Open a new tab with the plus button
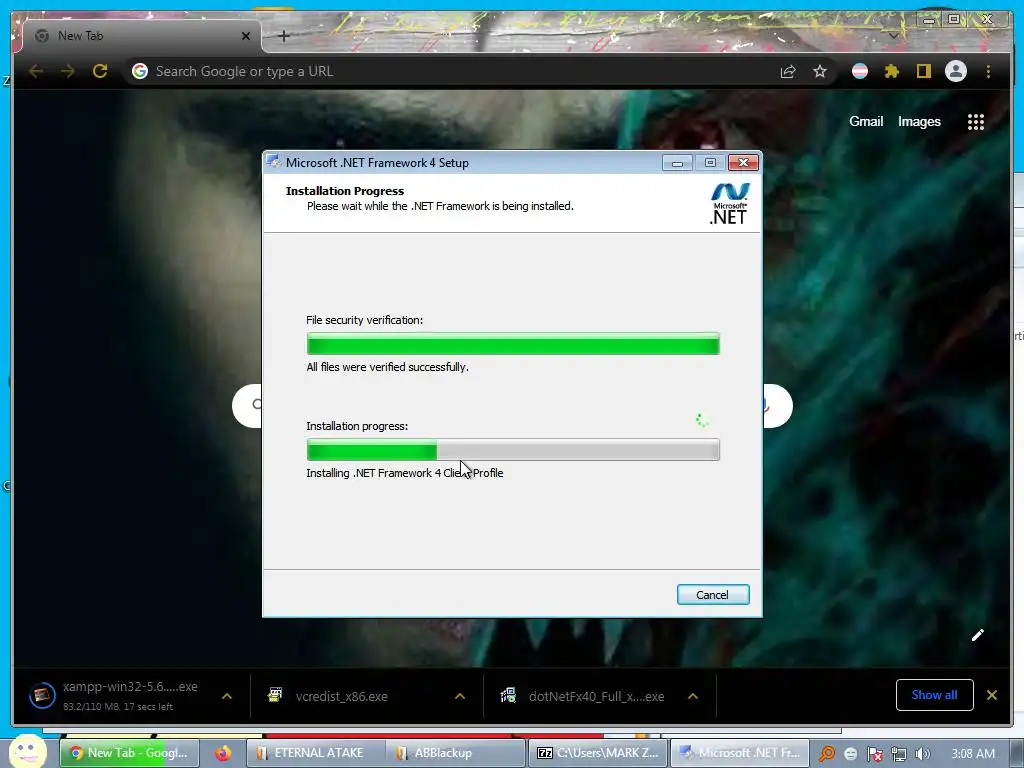1024x768 pixels. (283, 36)
